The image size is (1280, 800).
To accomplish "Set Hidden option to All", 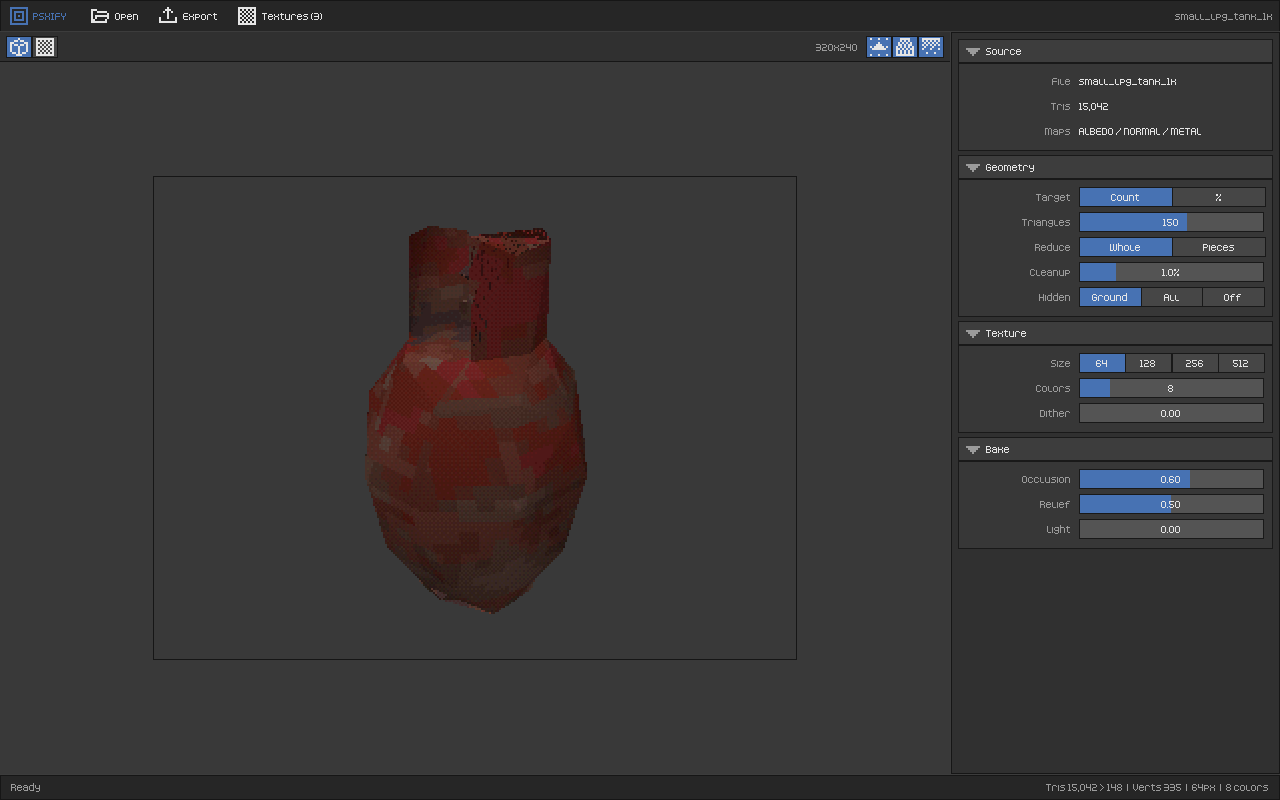I will coord(1171,298).
